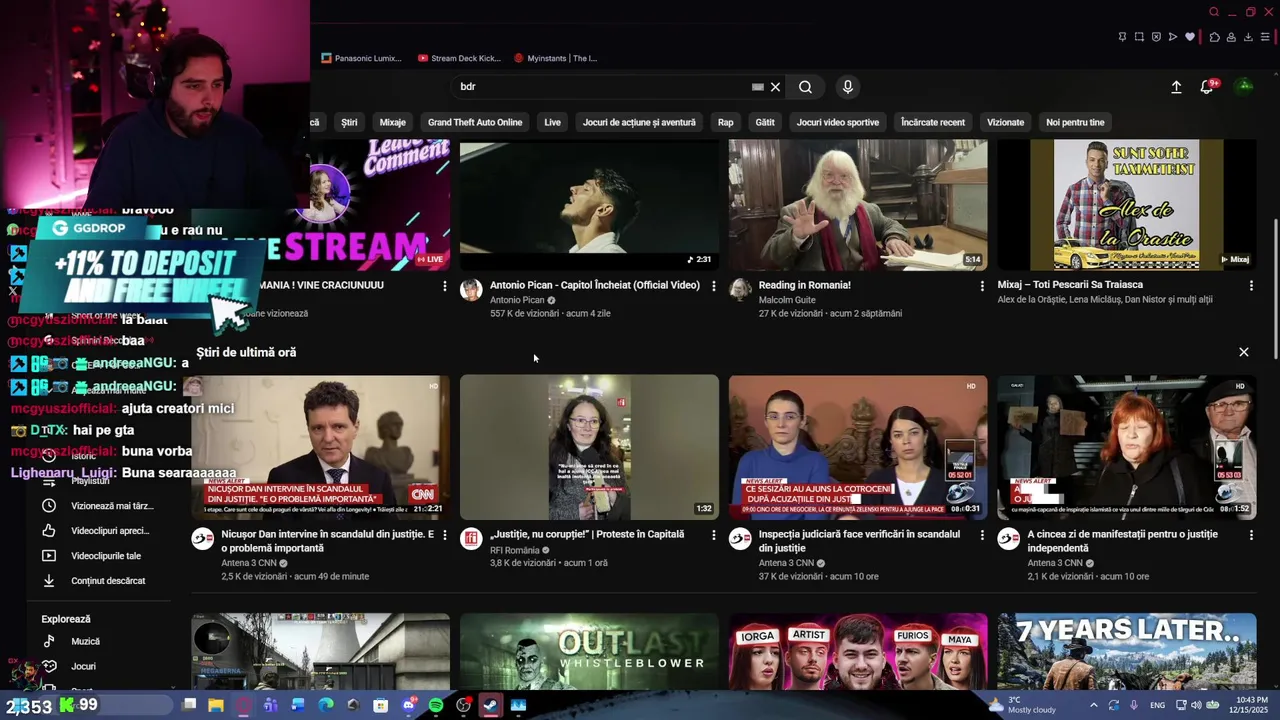Image resolution: width=1280 pixels, height=720 pixels.
Task: Open options for Inspecția judiciară video
Action: coord(982,535)
